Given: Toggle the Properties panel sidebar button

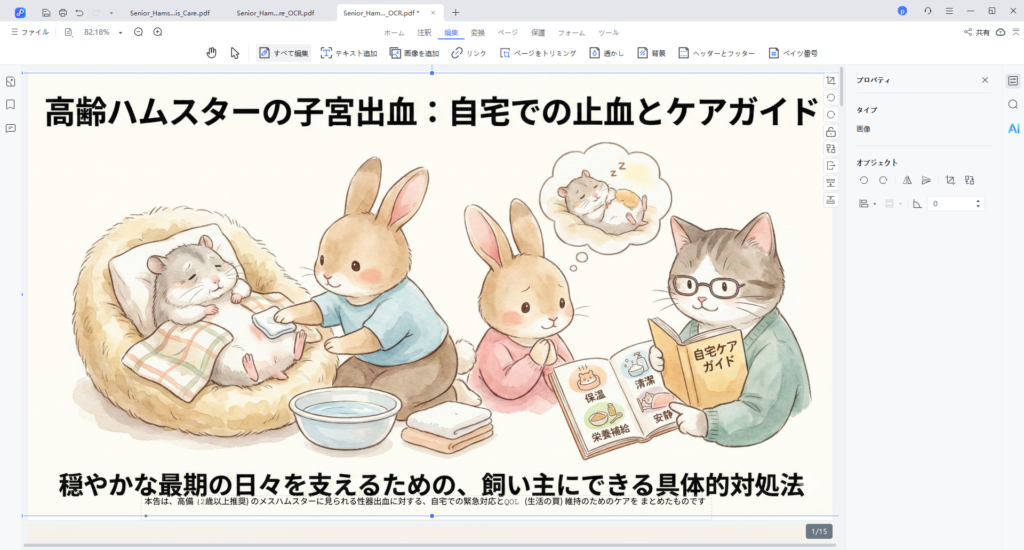Looking at the screenshot, I should tap(1013, 80).
